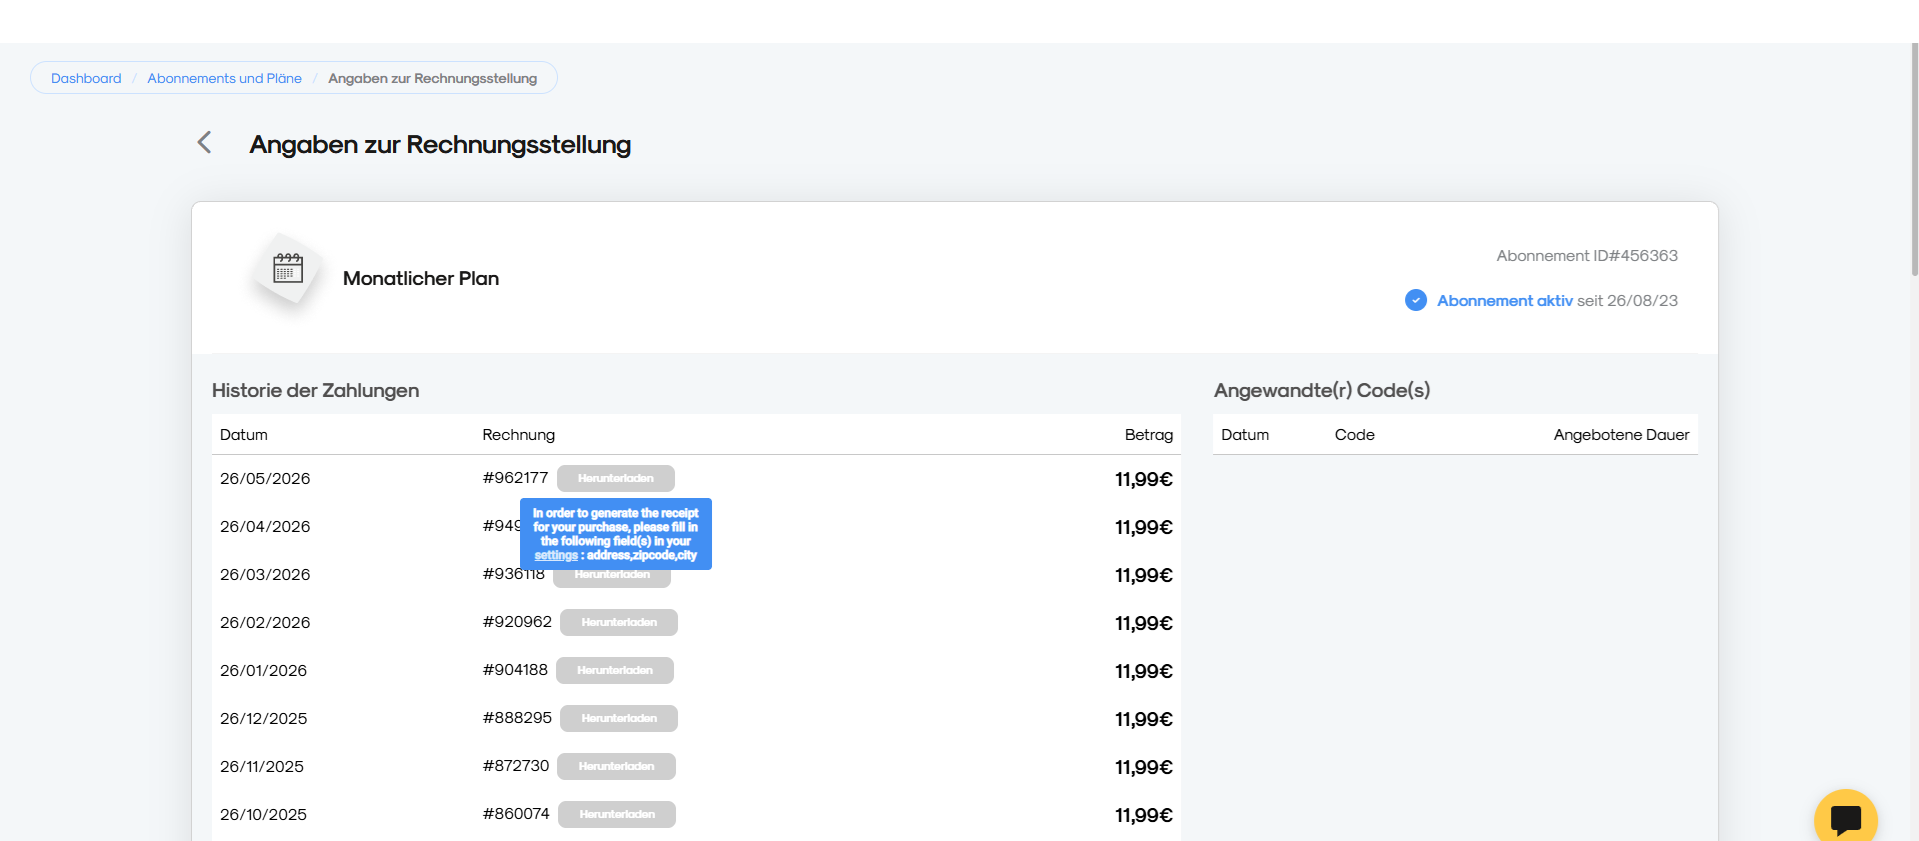
Task: Click the Code column header
Action: (1354, 435)
